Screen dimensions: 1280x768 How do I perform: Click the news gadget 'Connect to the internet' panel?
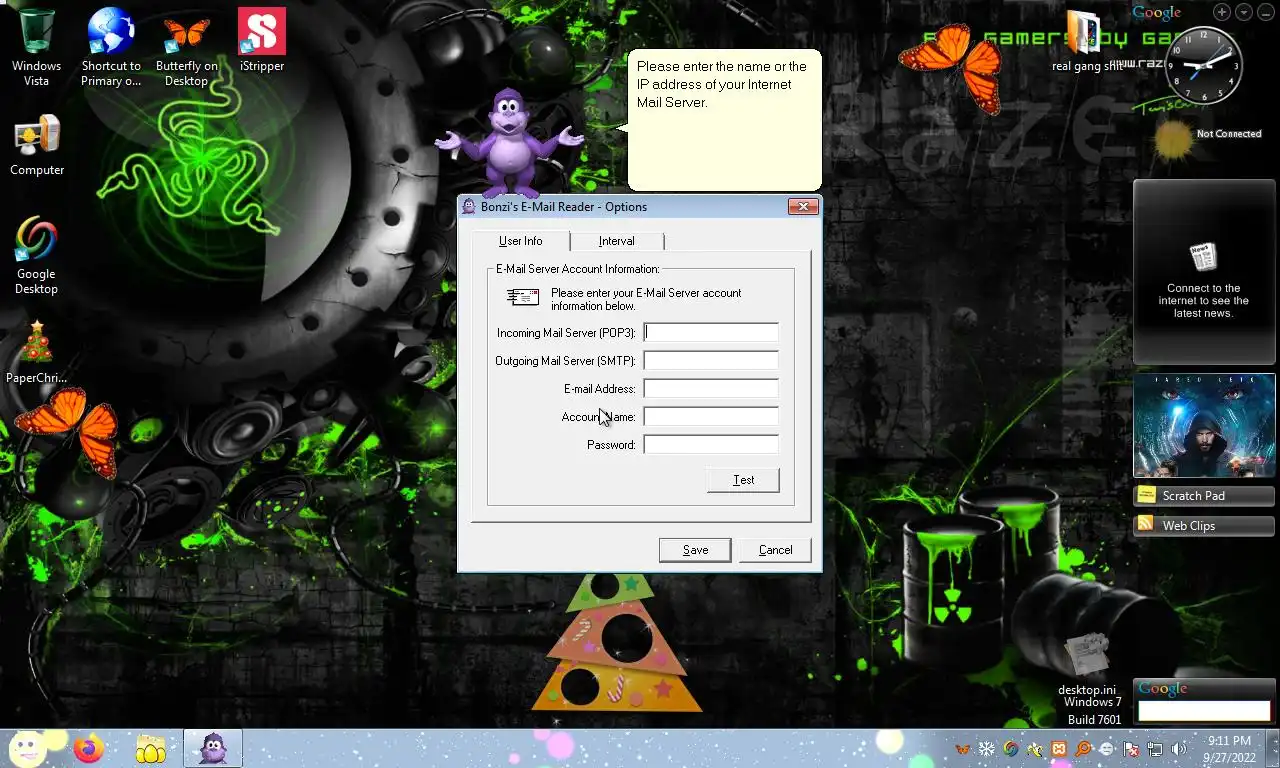(x=1204, y=272)
